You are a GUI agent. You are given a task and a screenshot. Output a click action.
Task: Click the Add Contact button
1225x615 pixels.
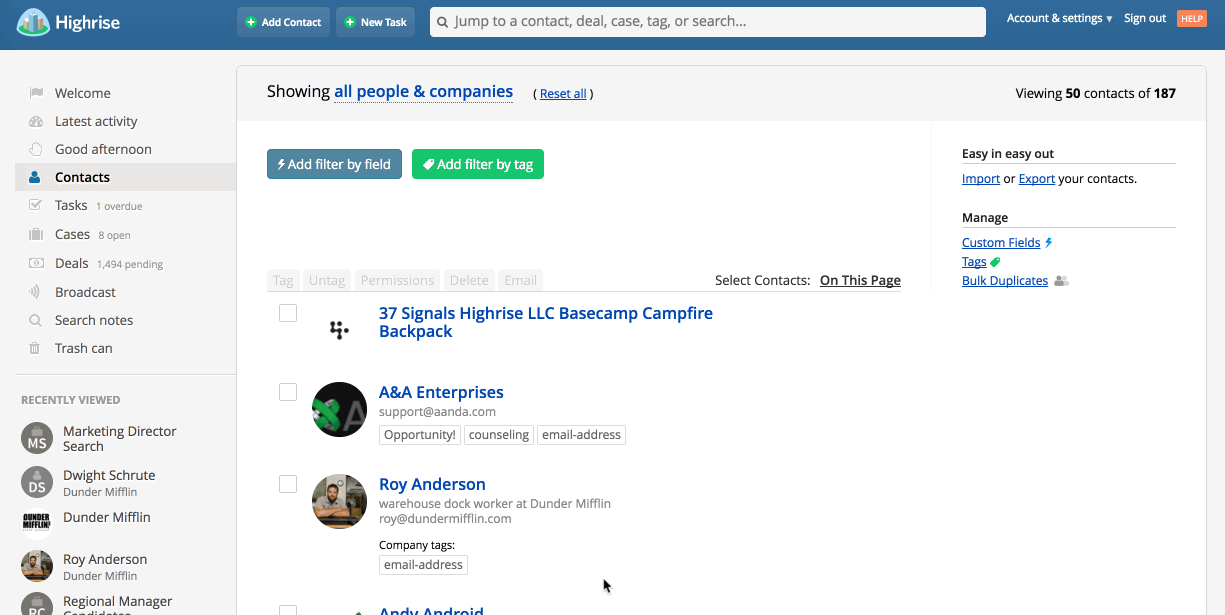click(x=283, y=22)
